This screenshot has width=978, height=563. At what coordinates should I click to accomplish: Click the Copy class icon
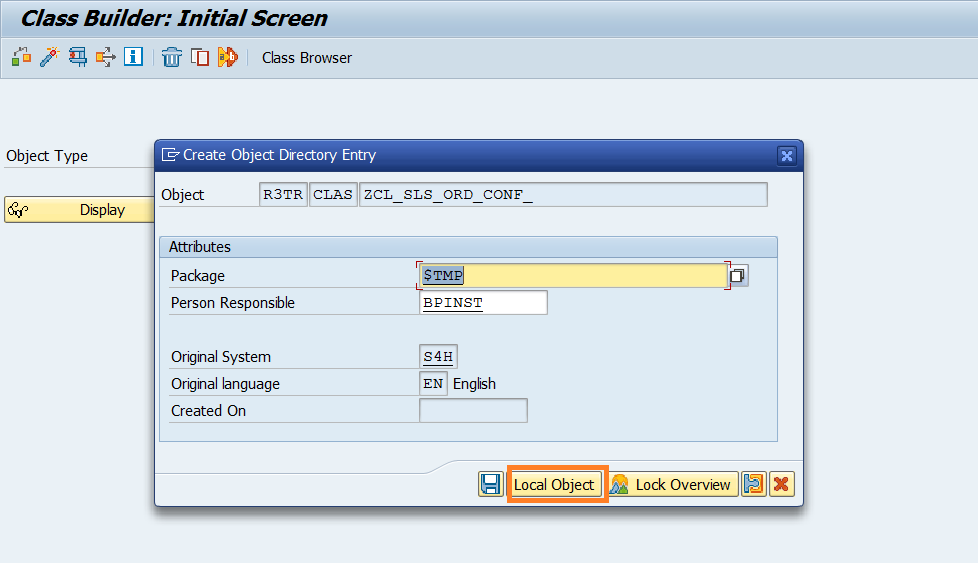(x=200, y=57)
